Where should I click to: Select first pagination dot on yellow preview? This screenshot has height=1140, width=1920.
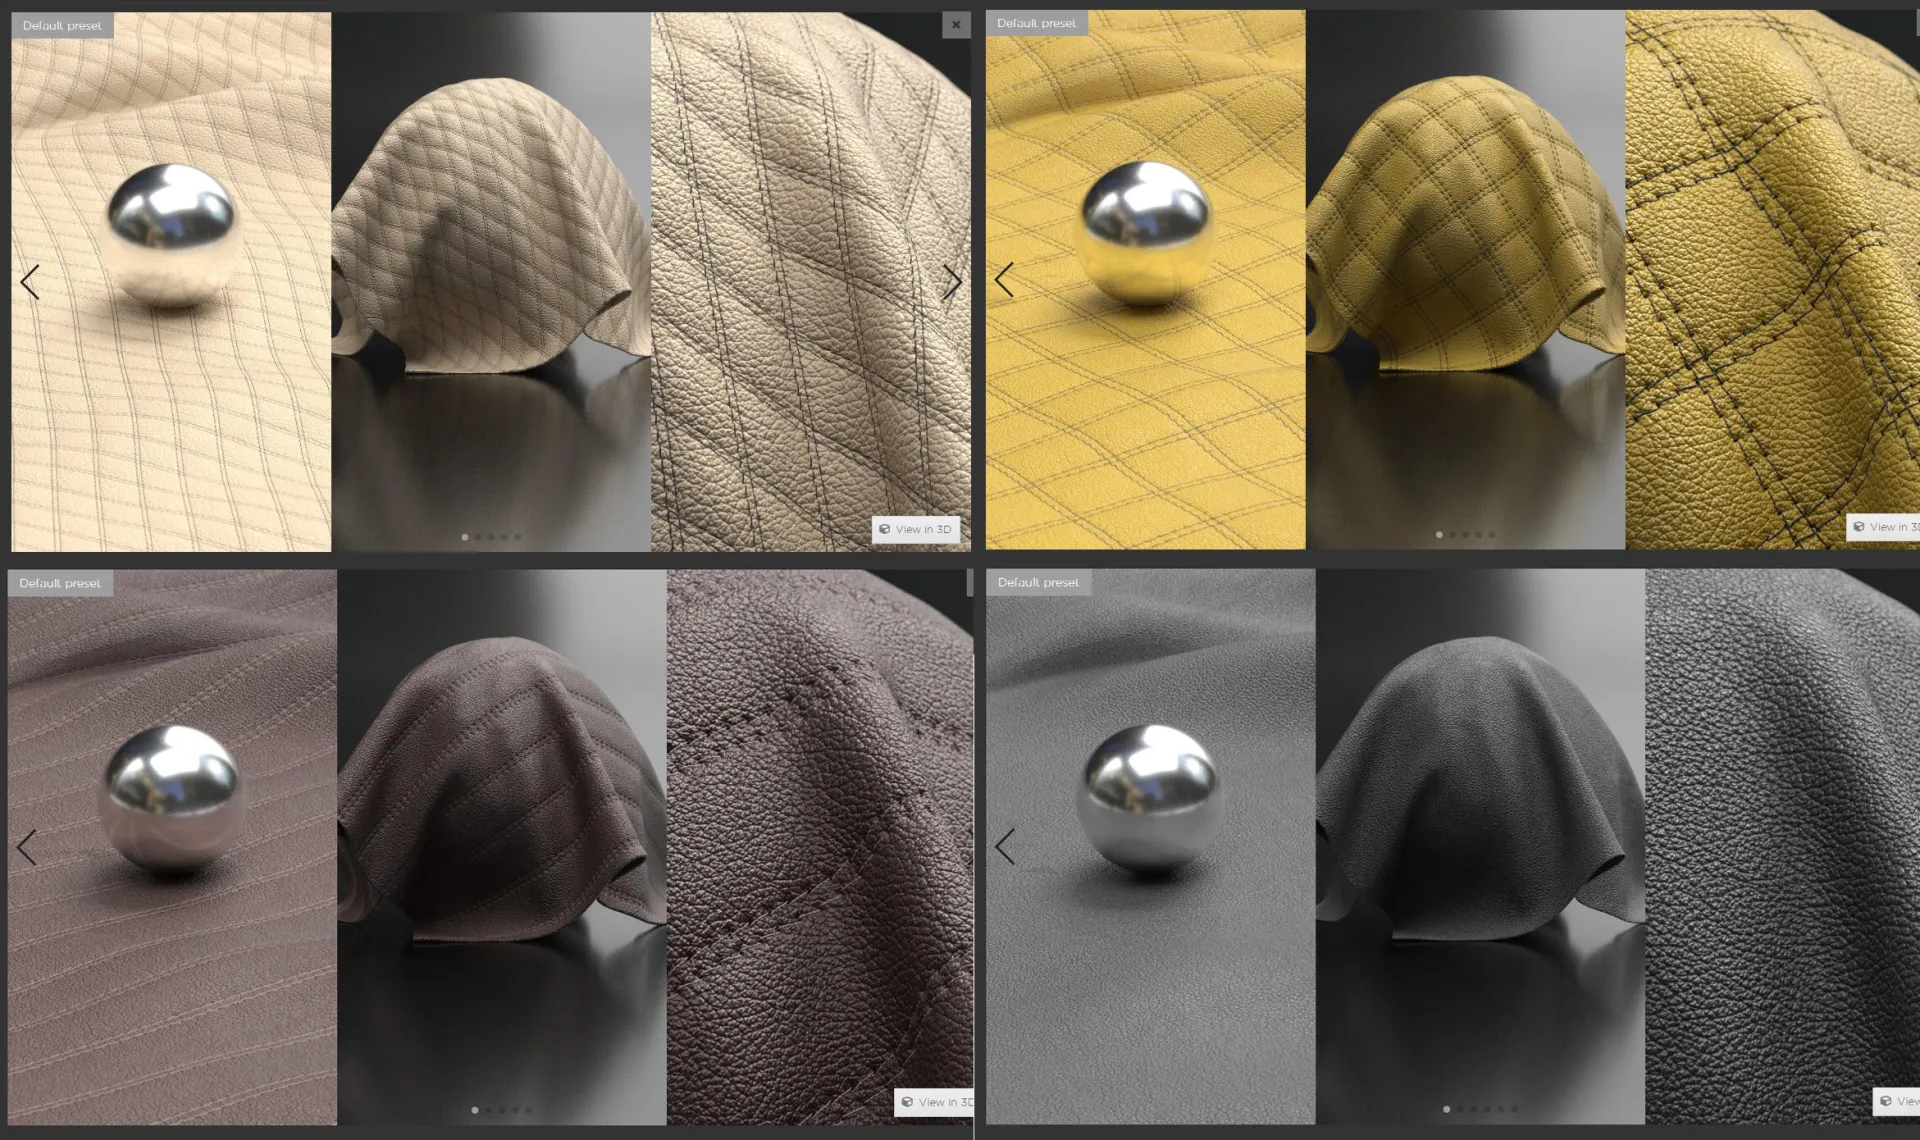click(x=1439, y=535)
